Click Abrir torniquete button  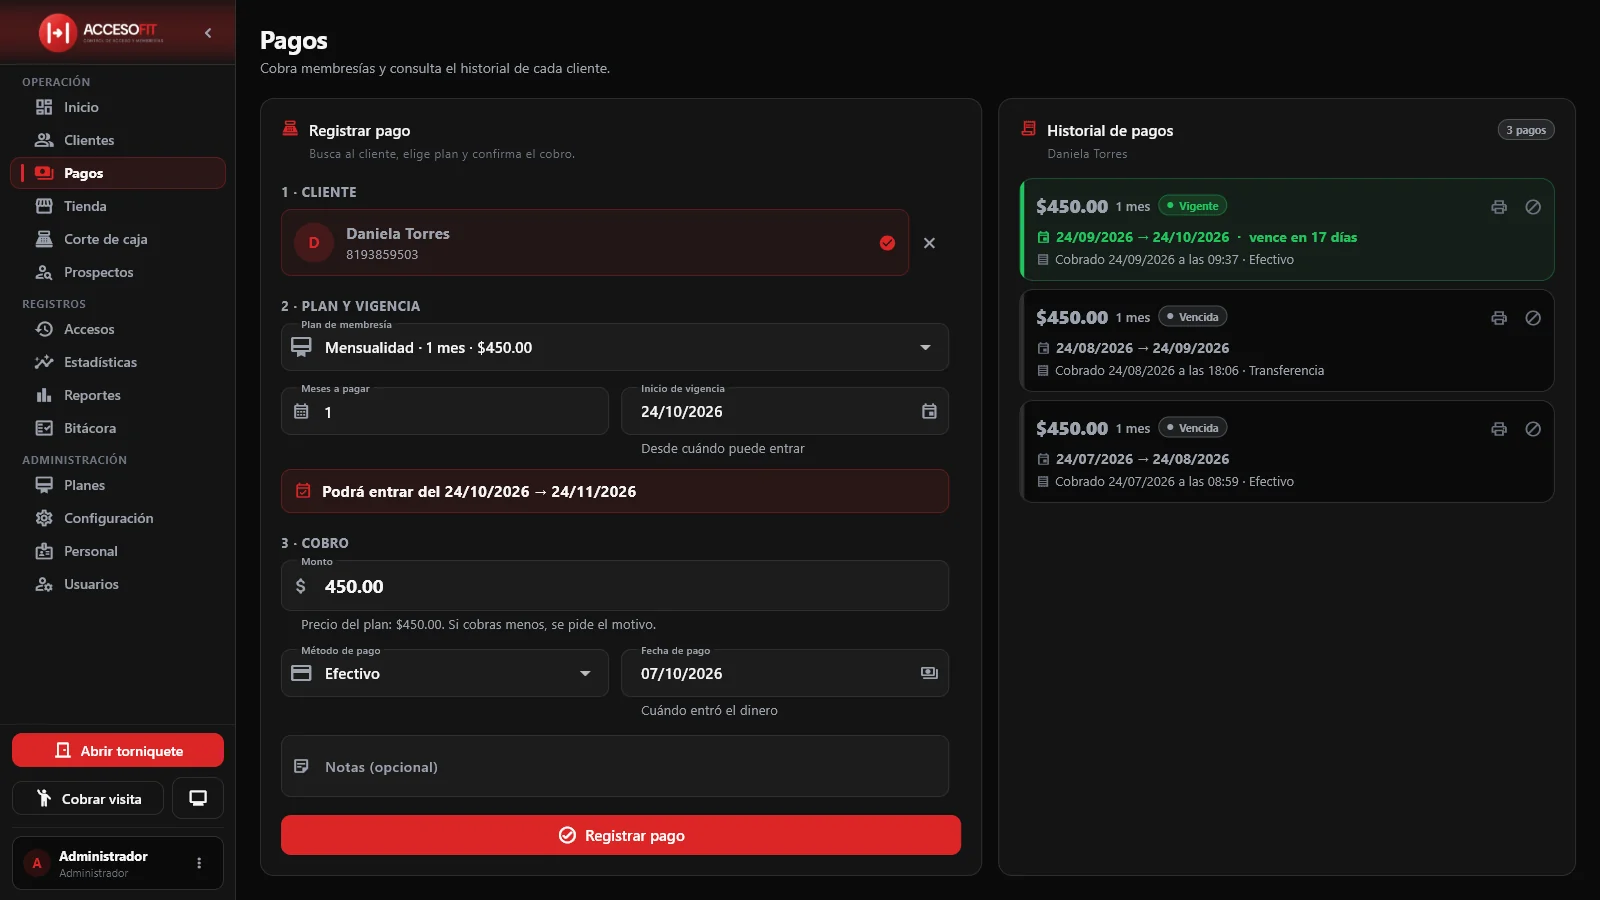pos(118,750)
